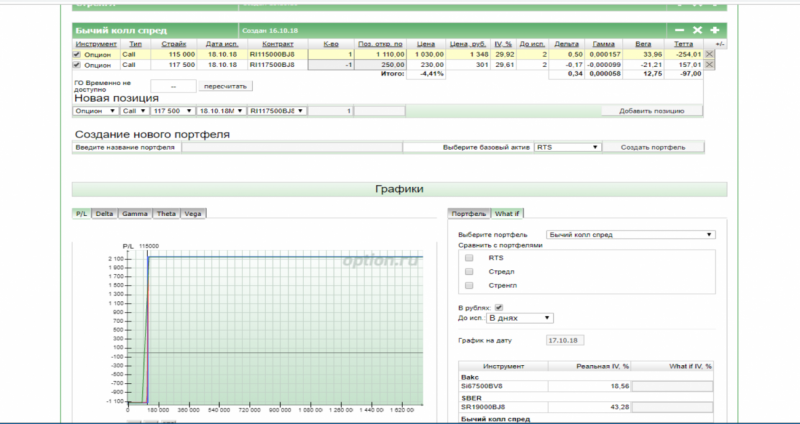This screenshot has width=800, height=424.
Task: Click the plus icon in portfolio header
Action: 715,31
